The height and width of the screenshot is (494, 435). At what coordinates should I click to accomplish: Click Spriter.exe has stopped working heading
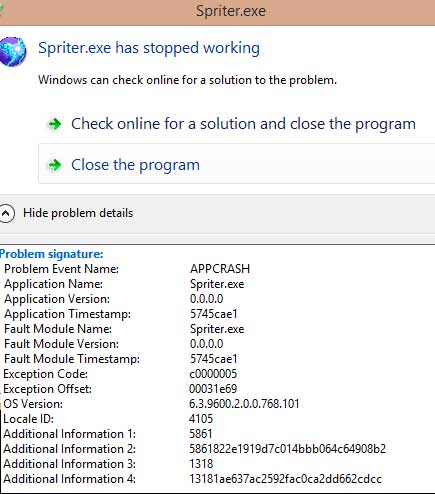[x=149, y=48]
